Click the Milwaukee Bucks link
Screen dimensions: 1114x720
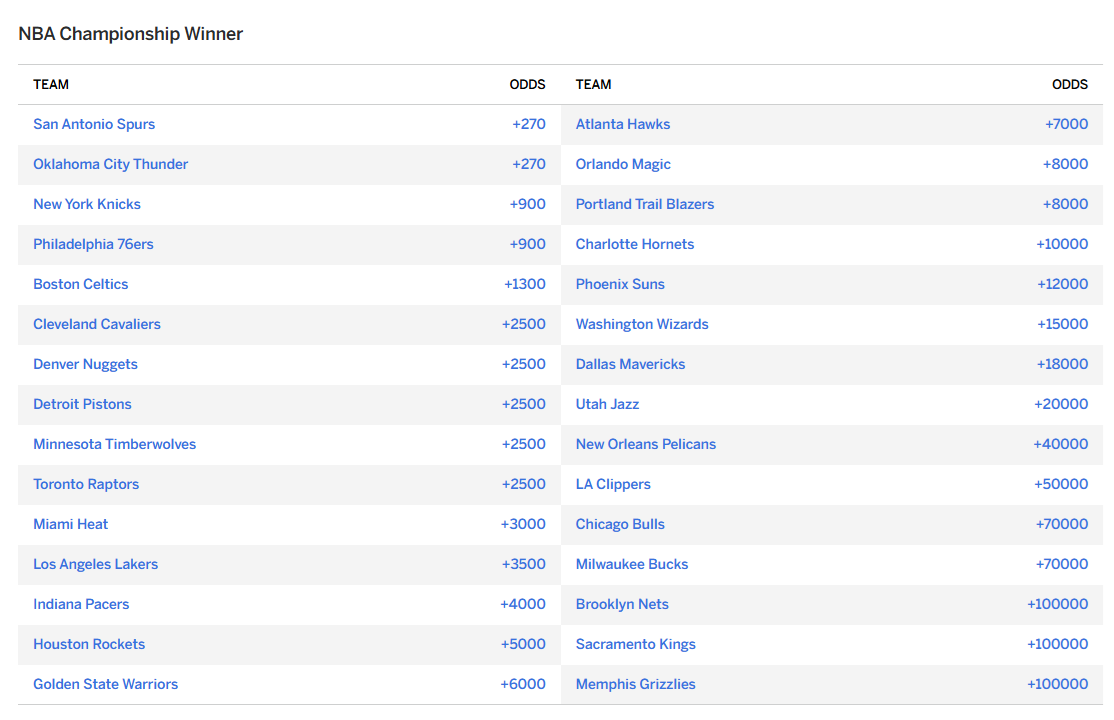632,564
